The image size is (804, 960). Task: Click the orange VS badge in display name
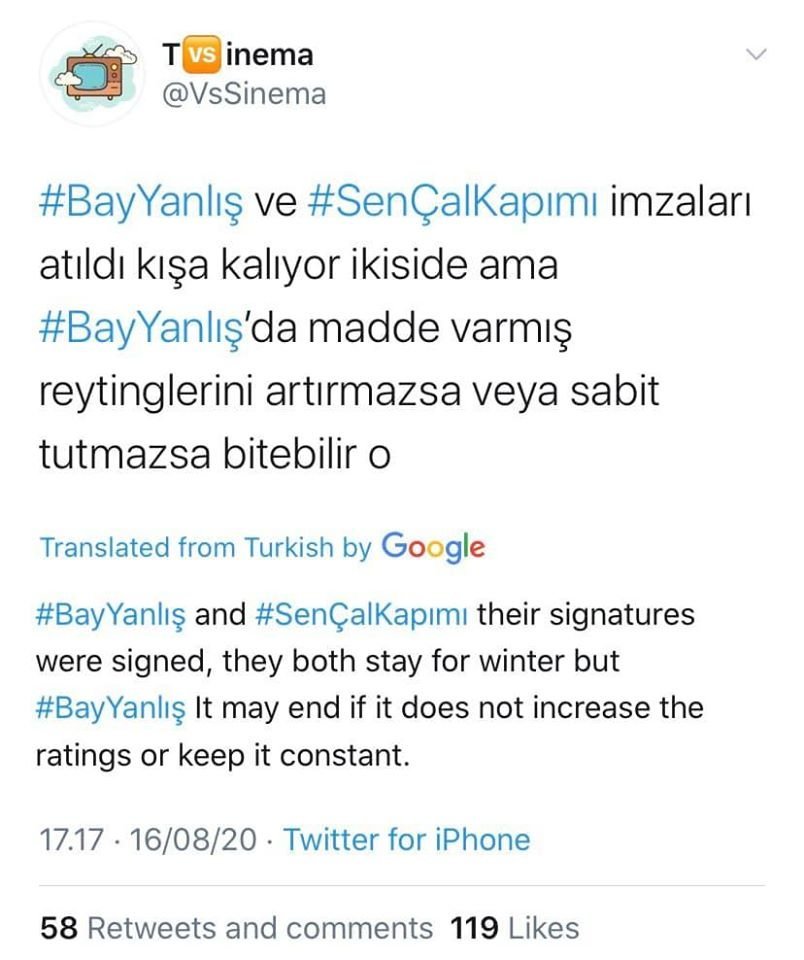pyautogui.click(x=201, y=54)
